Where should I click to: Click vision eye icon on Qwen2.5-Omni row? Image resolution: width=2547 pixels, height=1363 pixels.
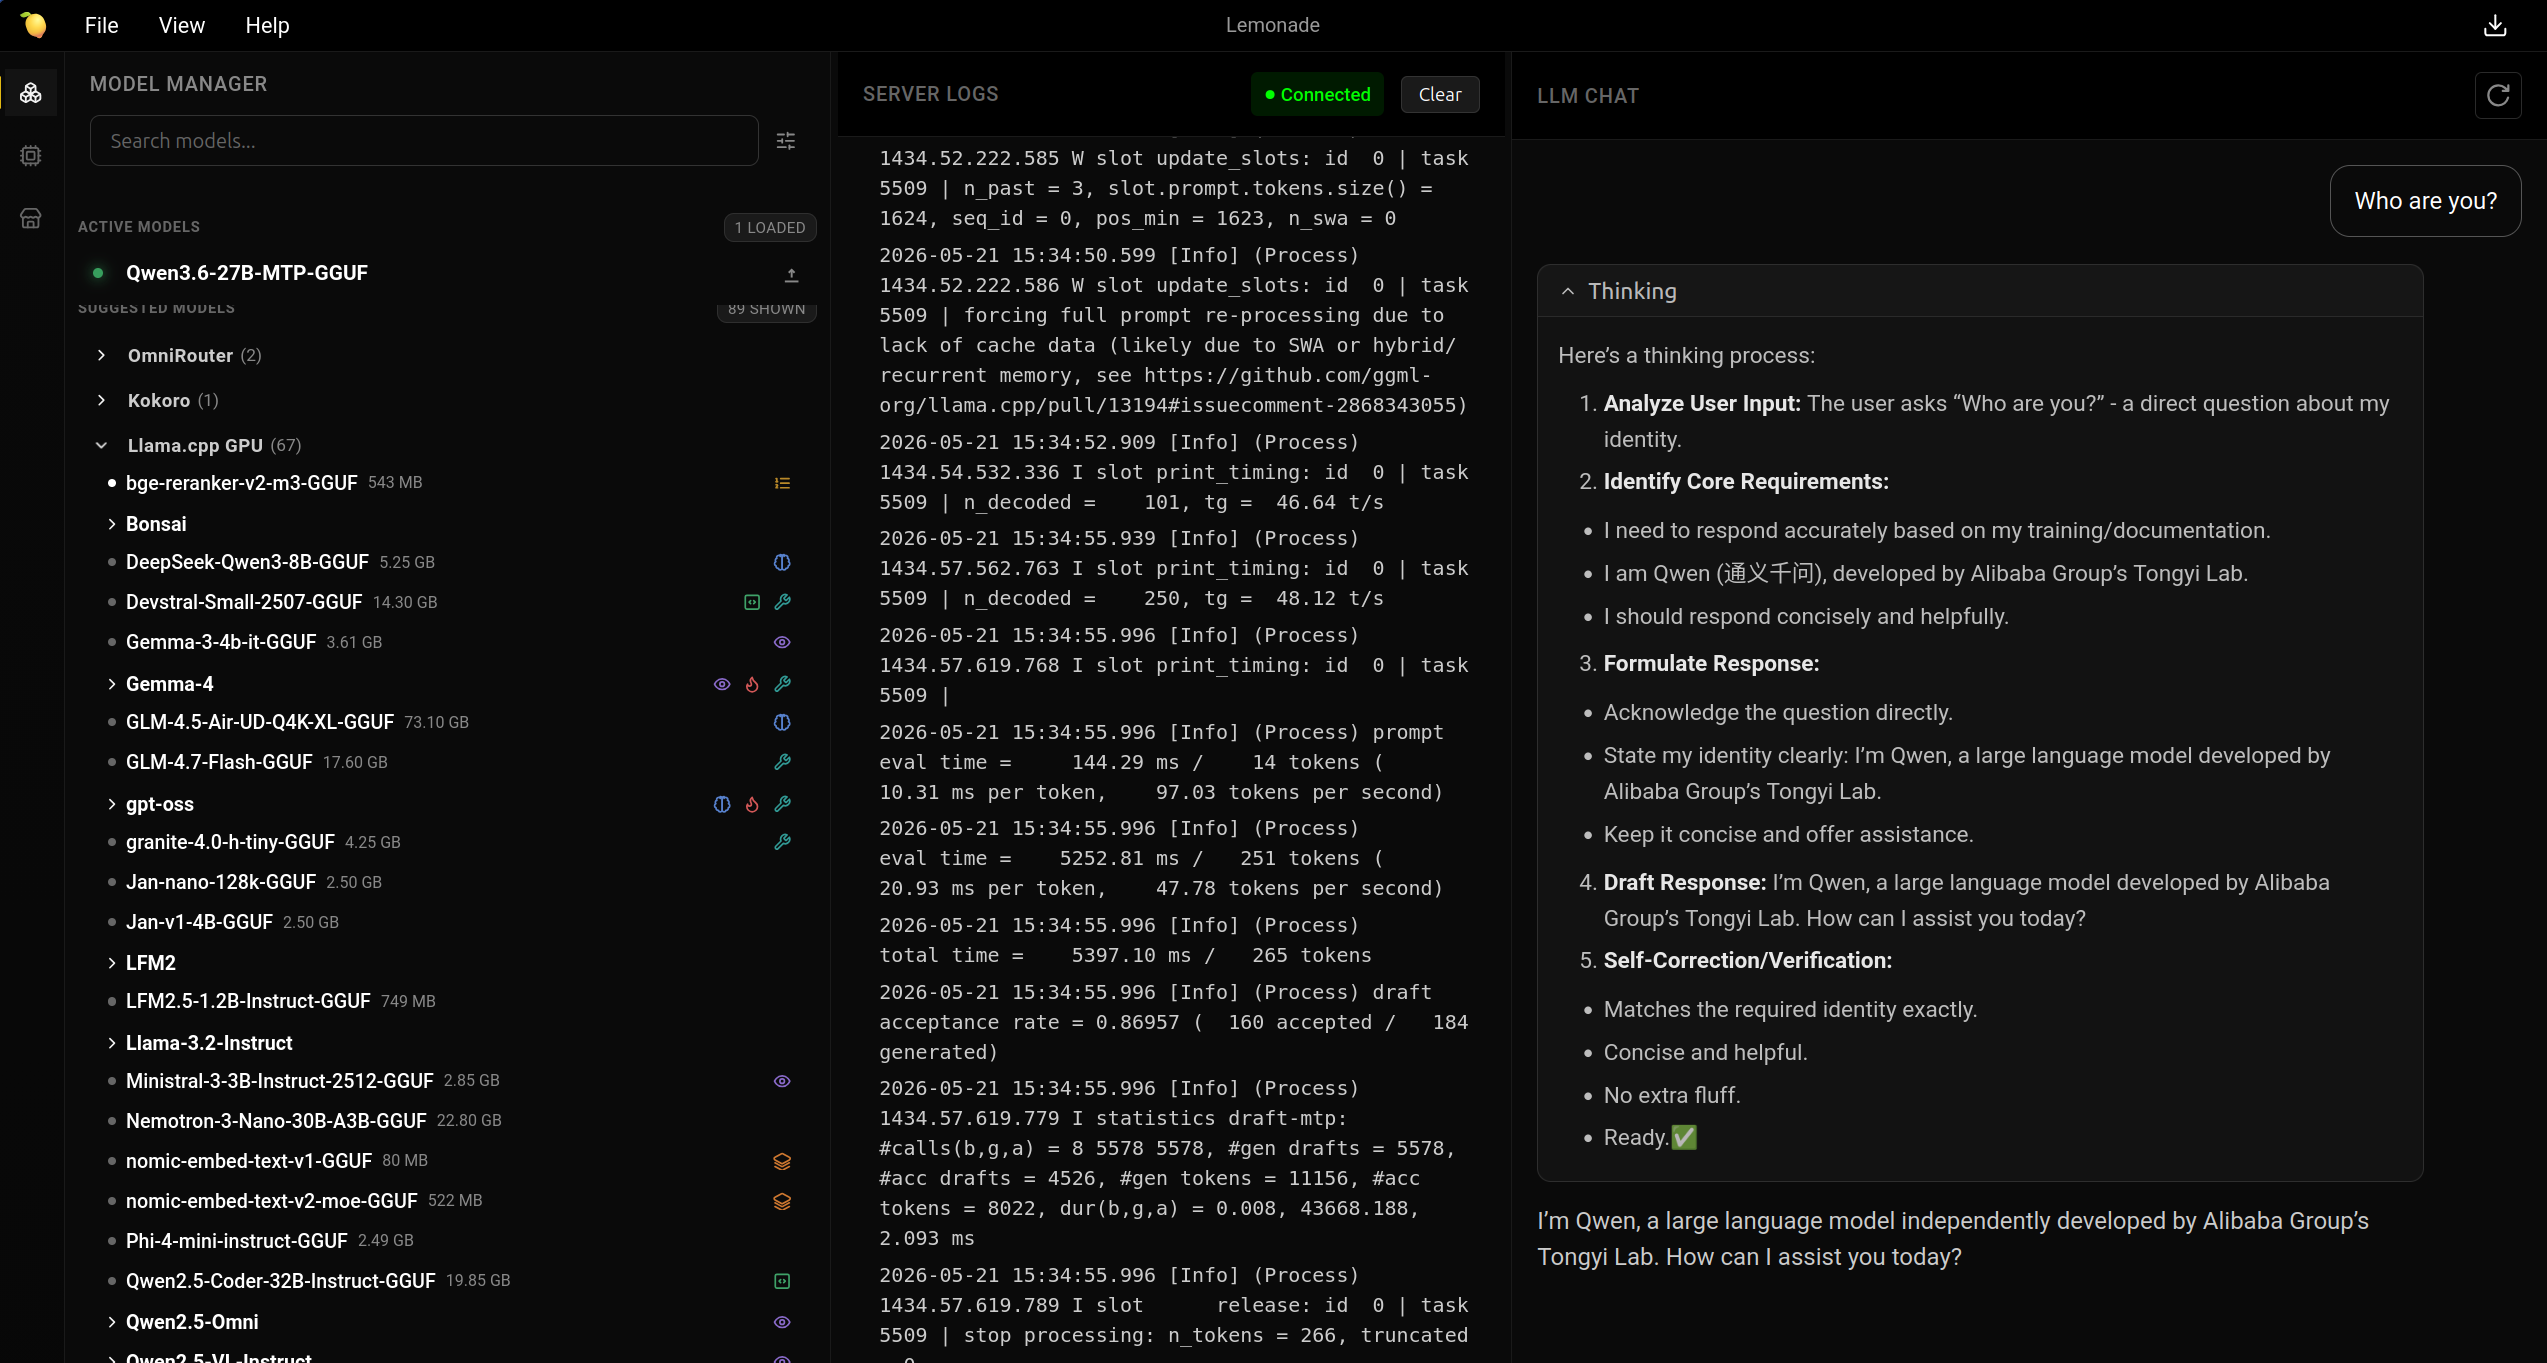[x=782, y=1322]
